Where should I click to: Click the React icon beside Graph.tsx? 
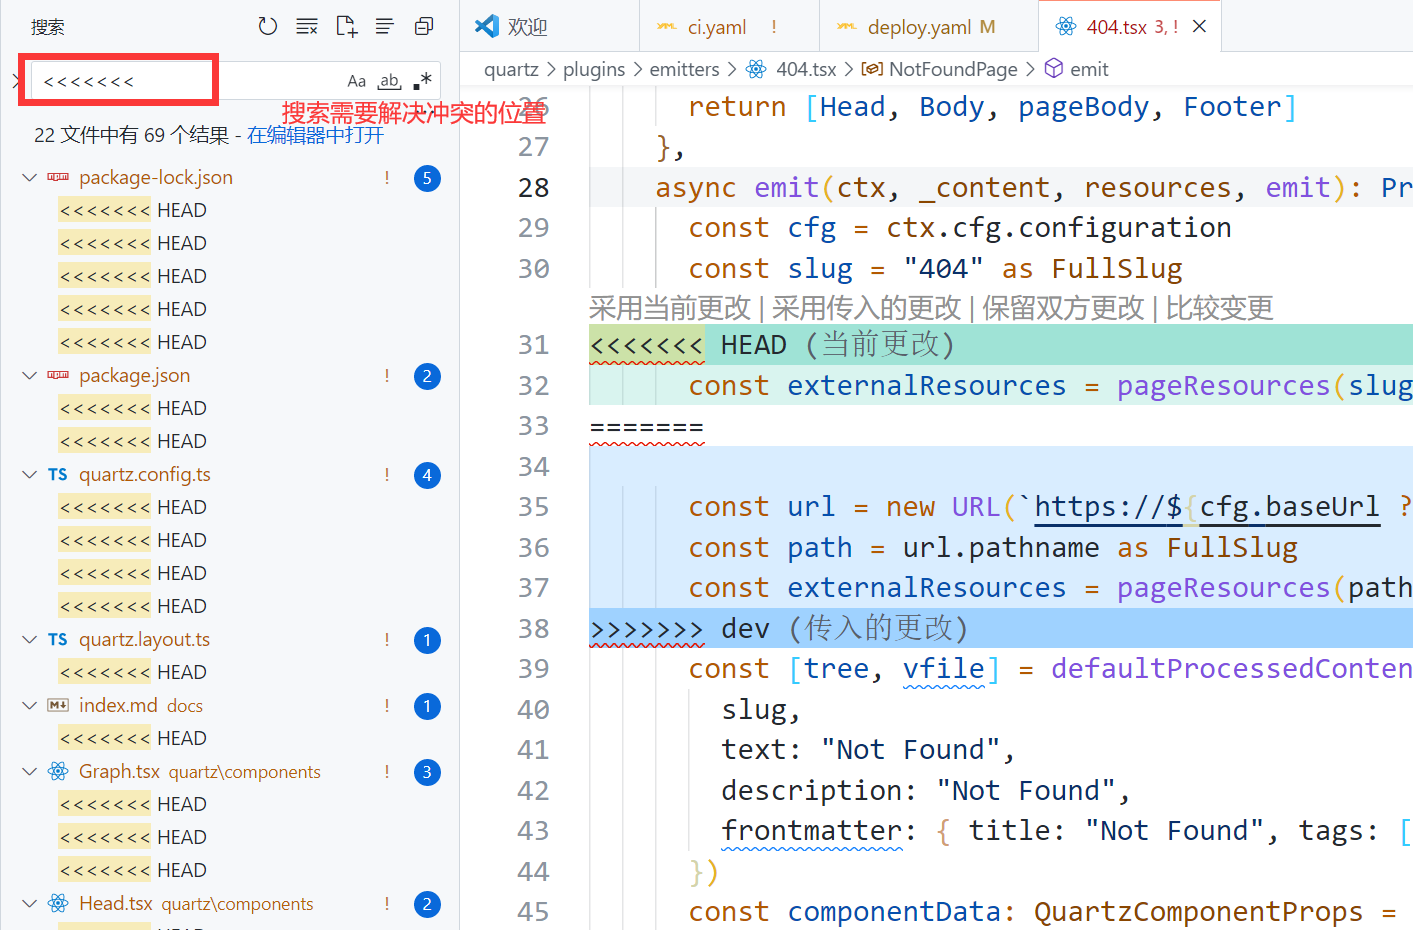click(58, 772)
